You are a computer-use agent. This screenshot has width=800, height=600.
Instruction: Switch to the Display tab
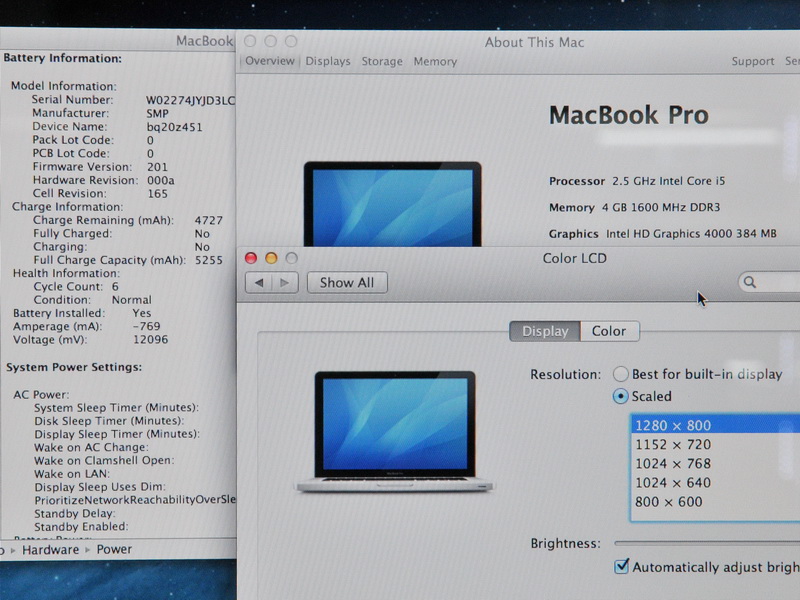tap(545, 331)
